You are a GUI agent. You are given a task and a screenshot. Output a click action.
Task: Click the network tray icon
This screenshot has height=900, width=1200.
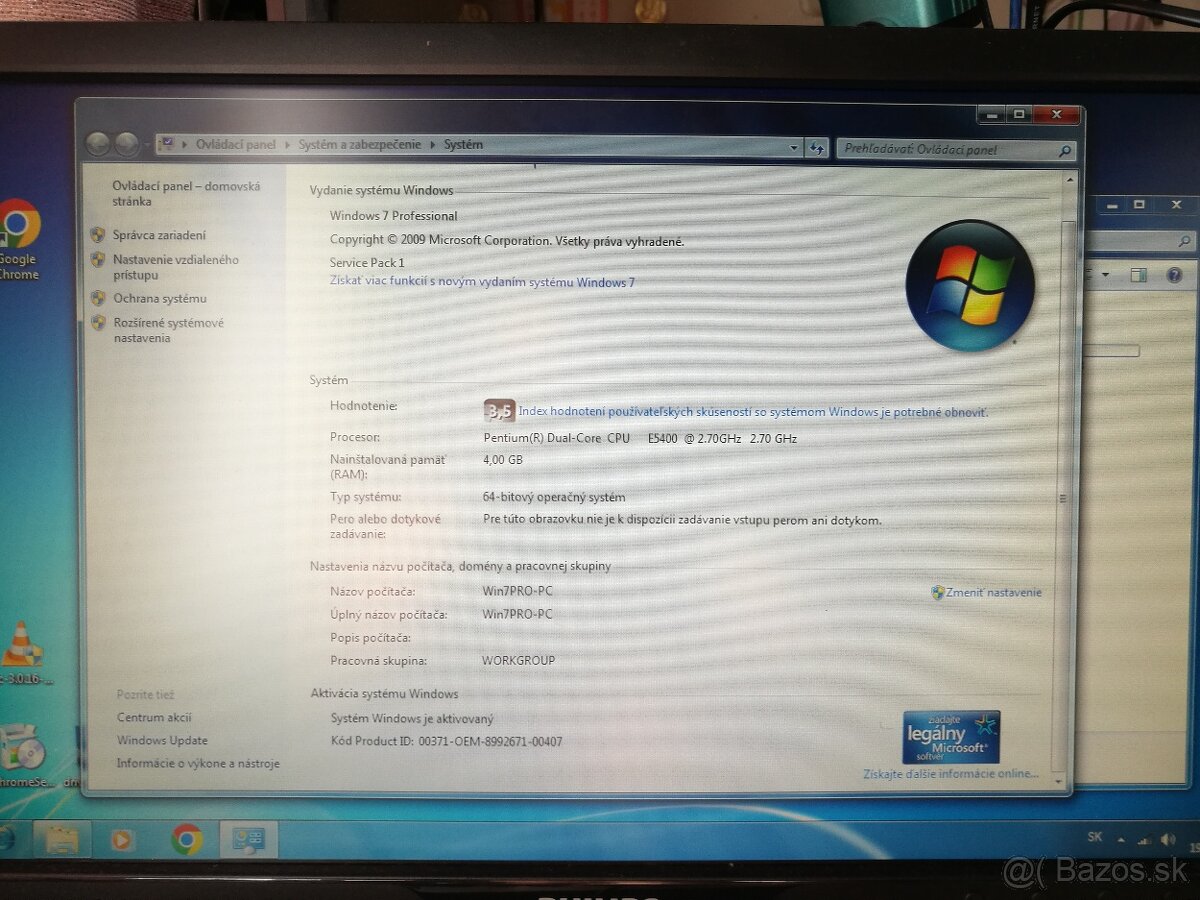(x=1143, y=840)
